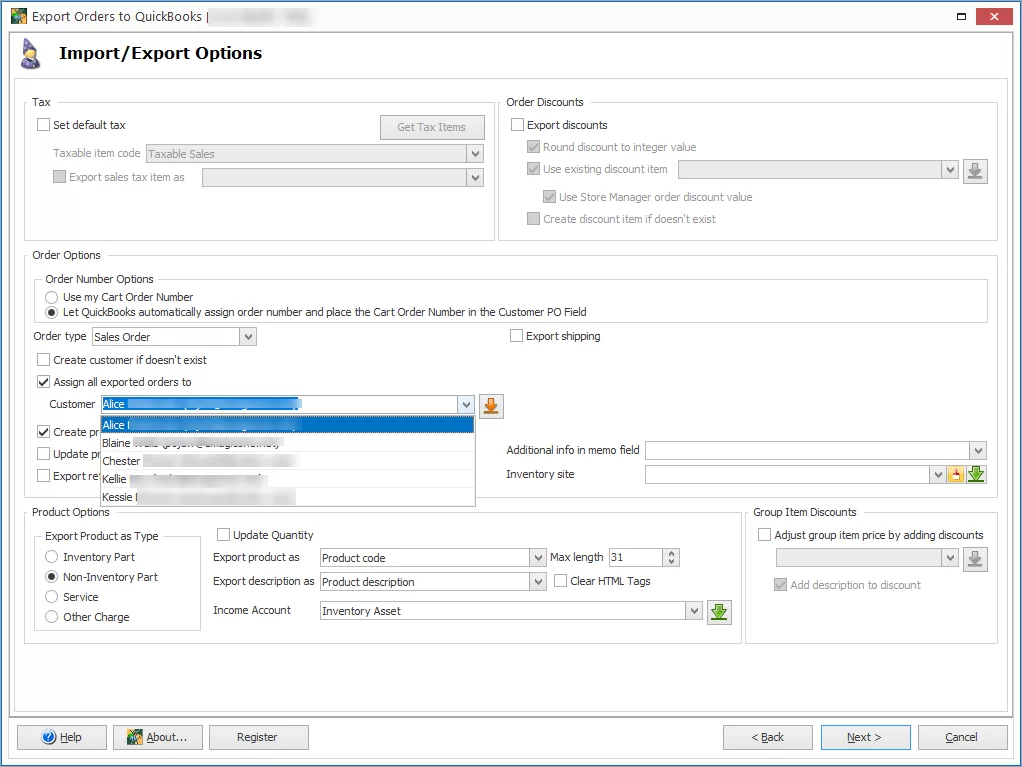The width and height of the screenshot is (1022, 767).
Task: Click the Get Tax Items button
Action: [x=431, y=127]
